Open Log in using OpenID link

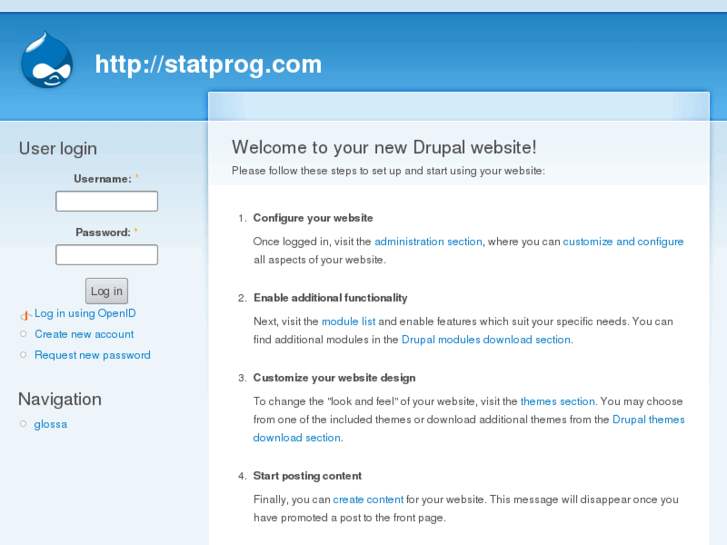[85, 314]
